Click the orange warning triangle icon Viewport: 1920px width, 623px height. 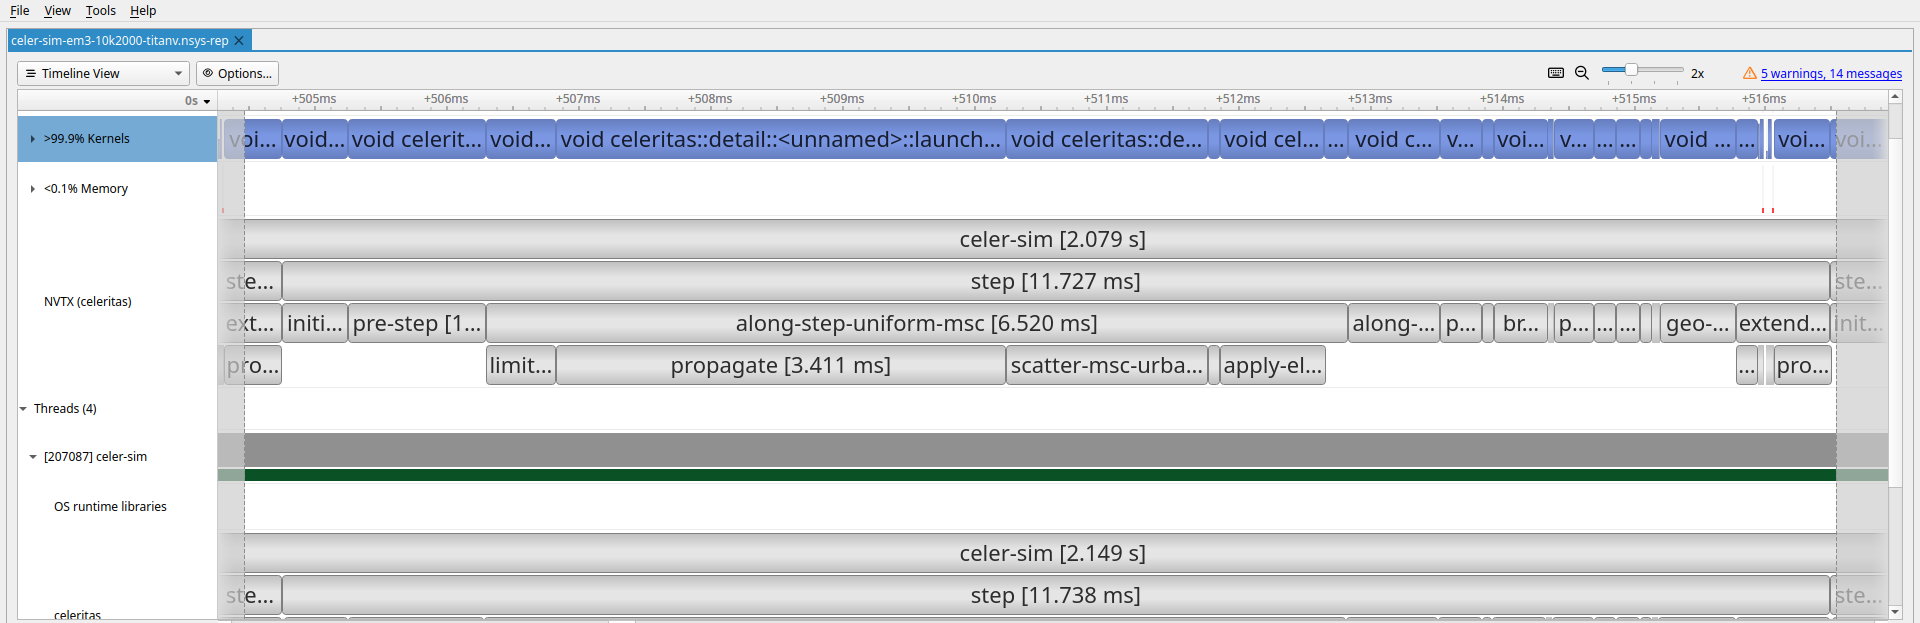tap(1749, 73)
